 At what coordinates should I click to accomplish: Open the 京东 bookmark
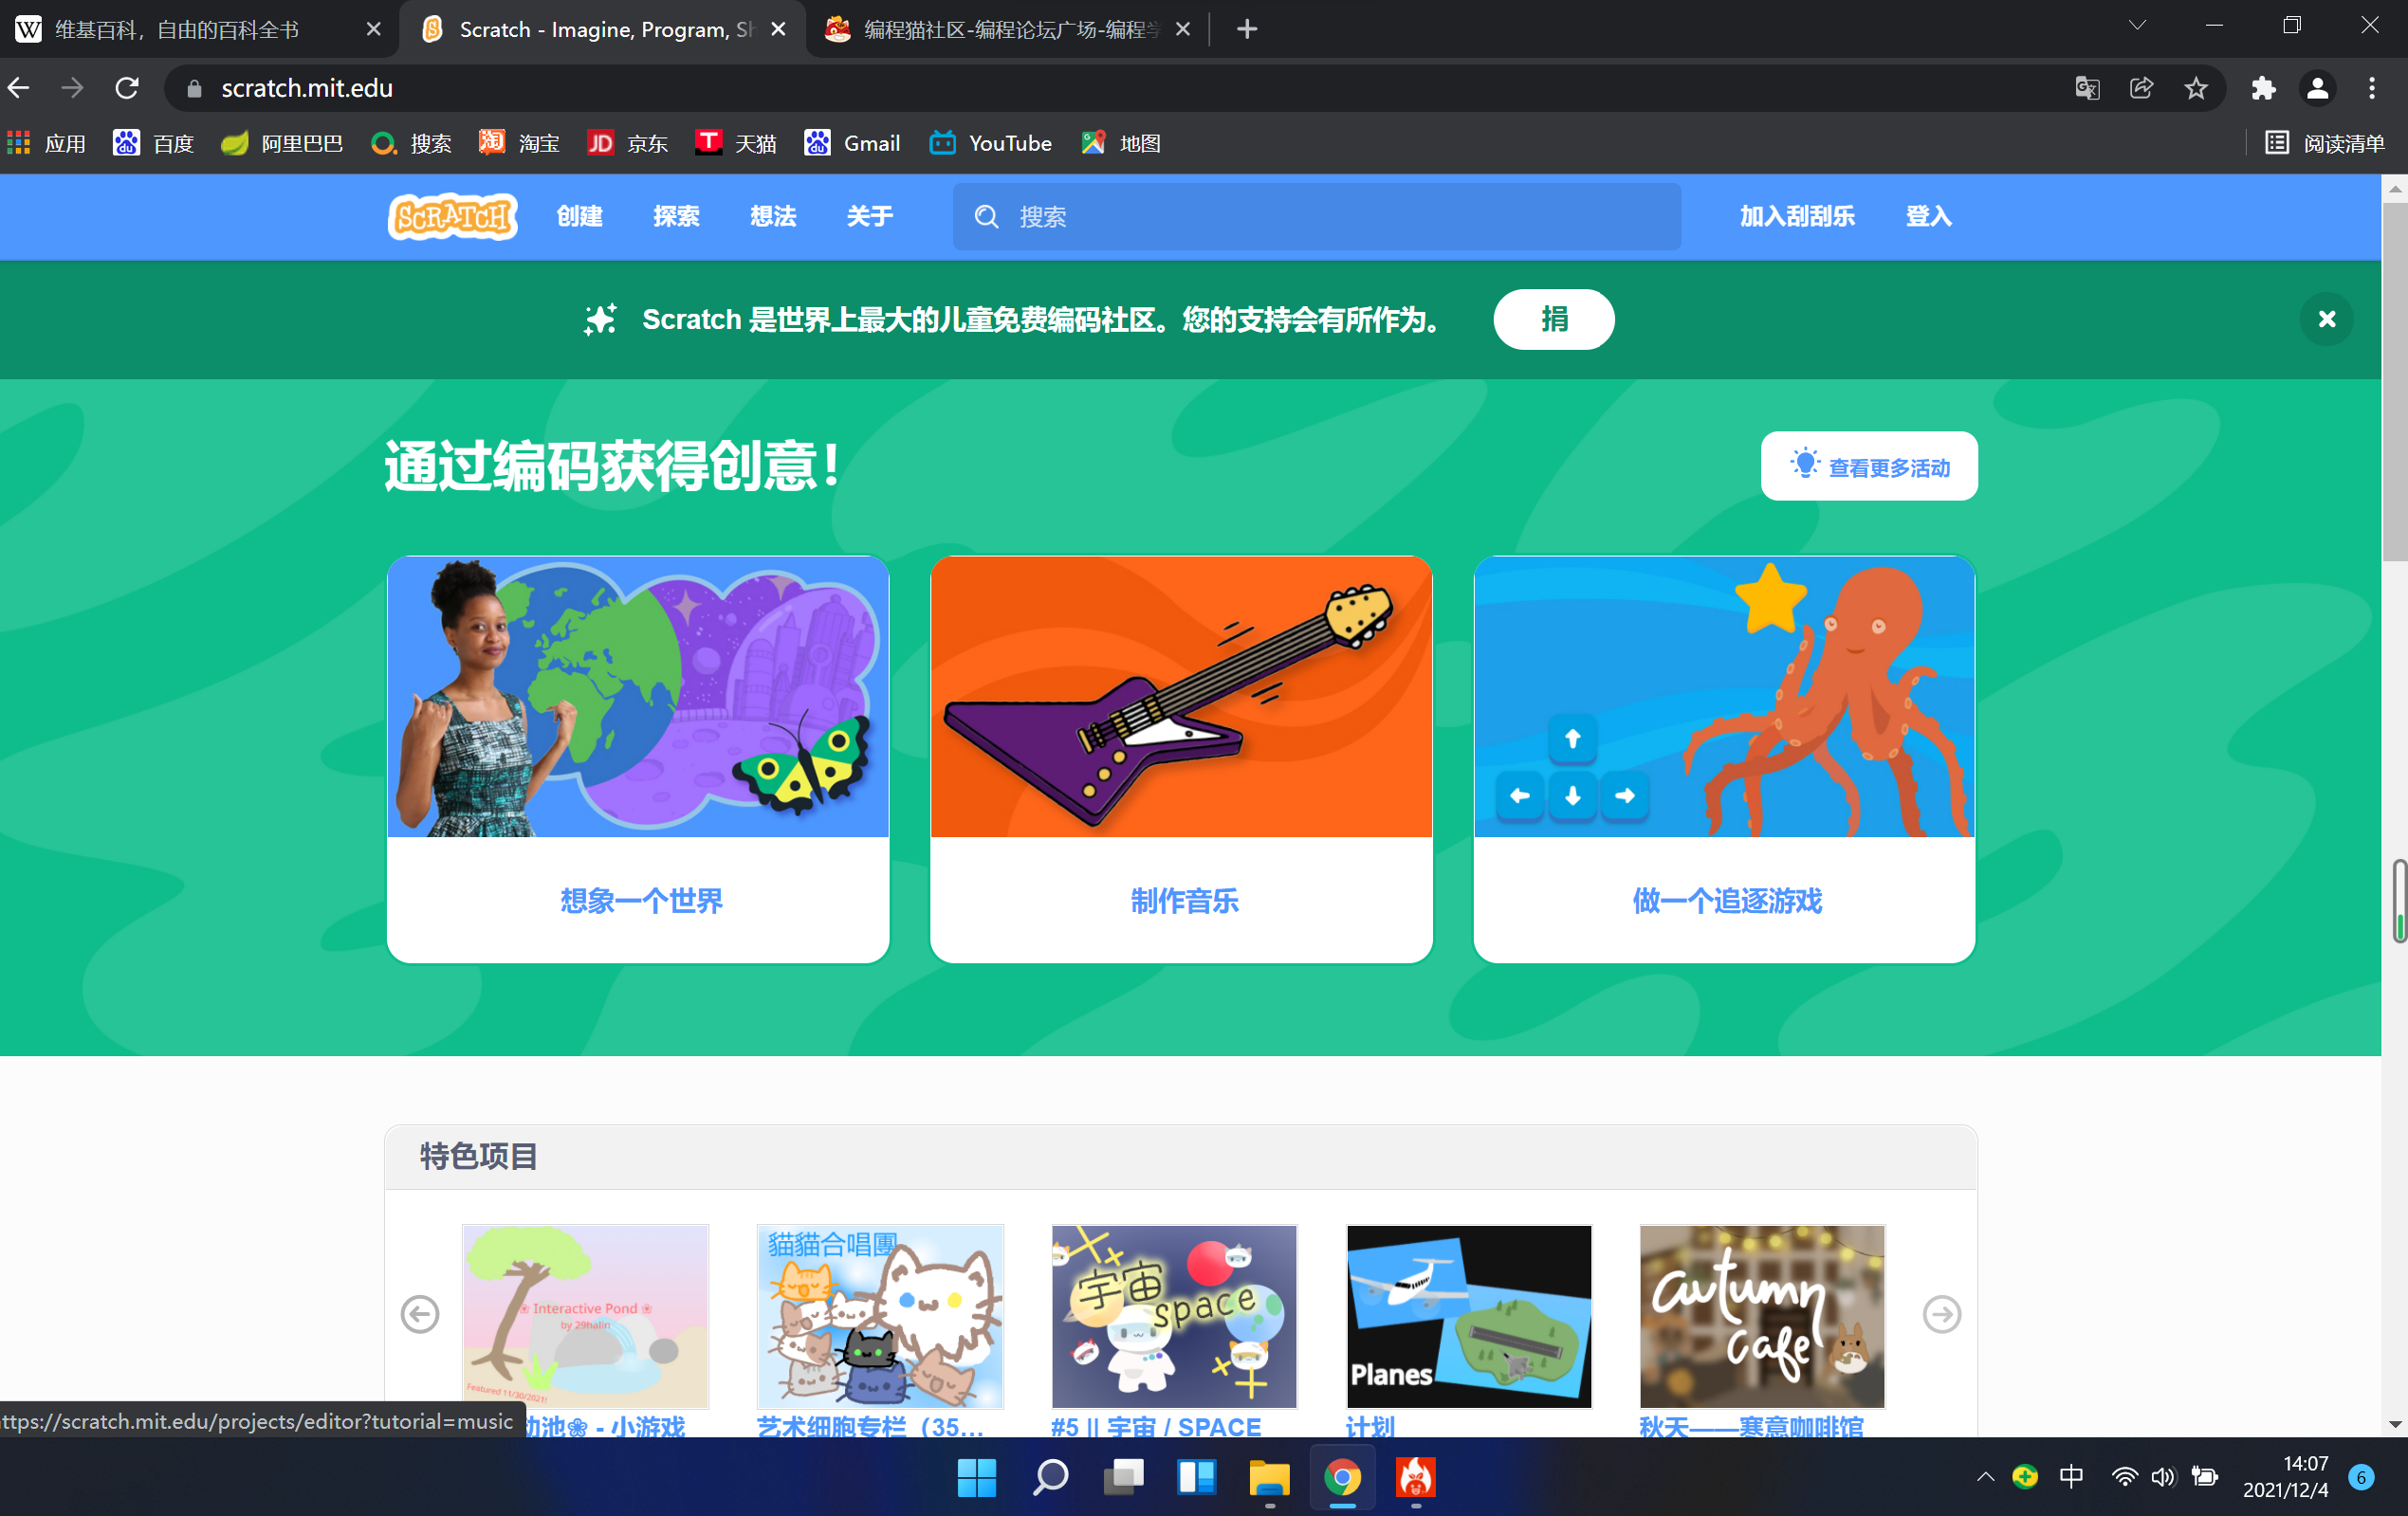(x=627, y=143)
